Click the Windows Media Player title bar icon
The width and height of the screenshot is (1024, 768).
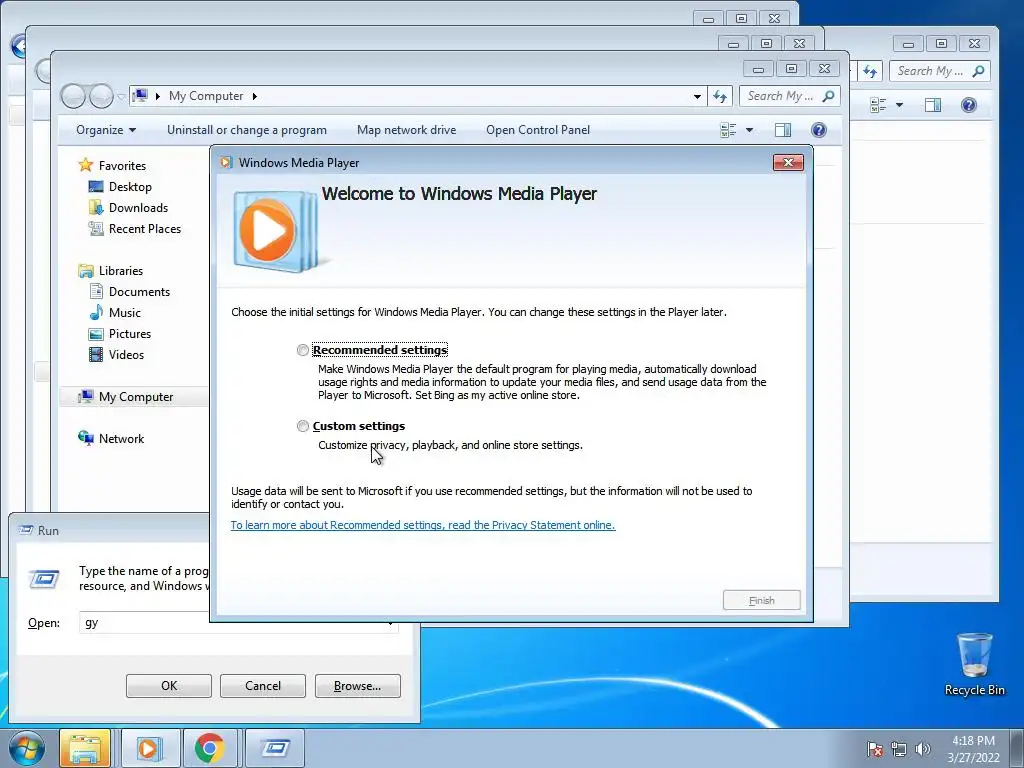[x=226, y=163]
